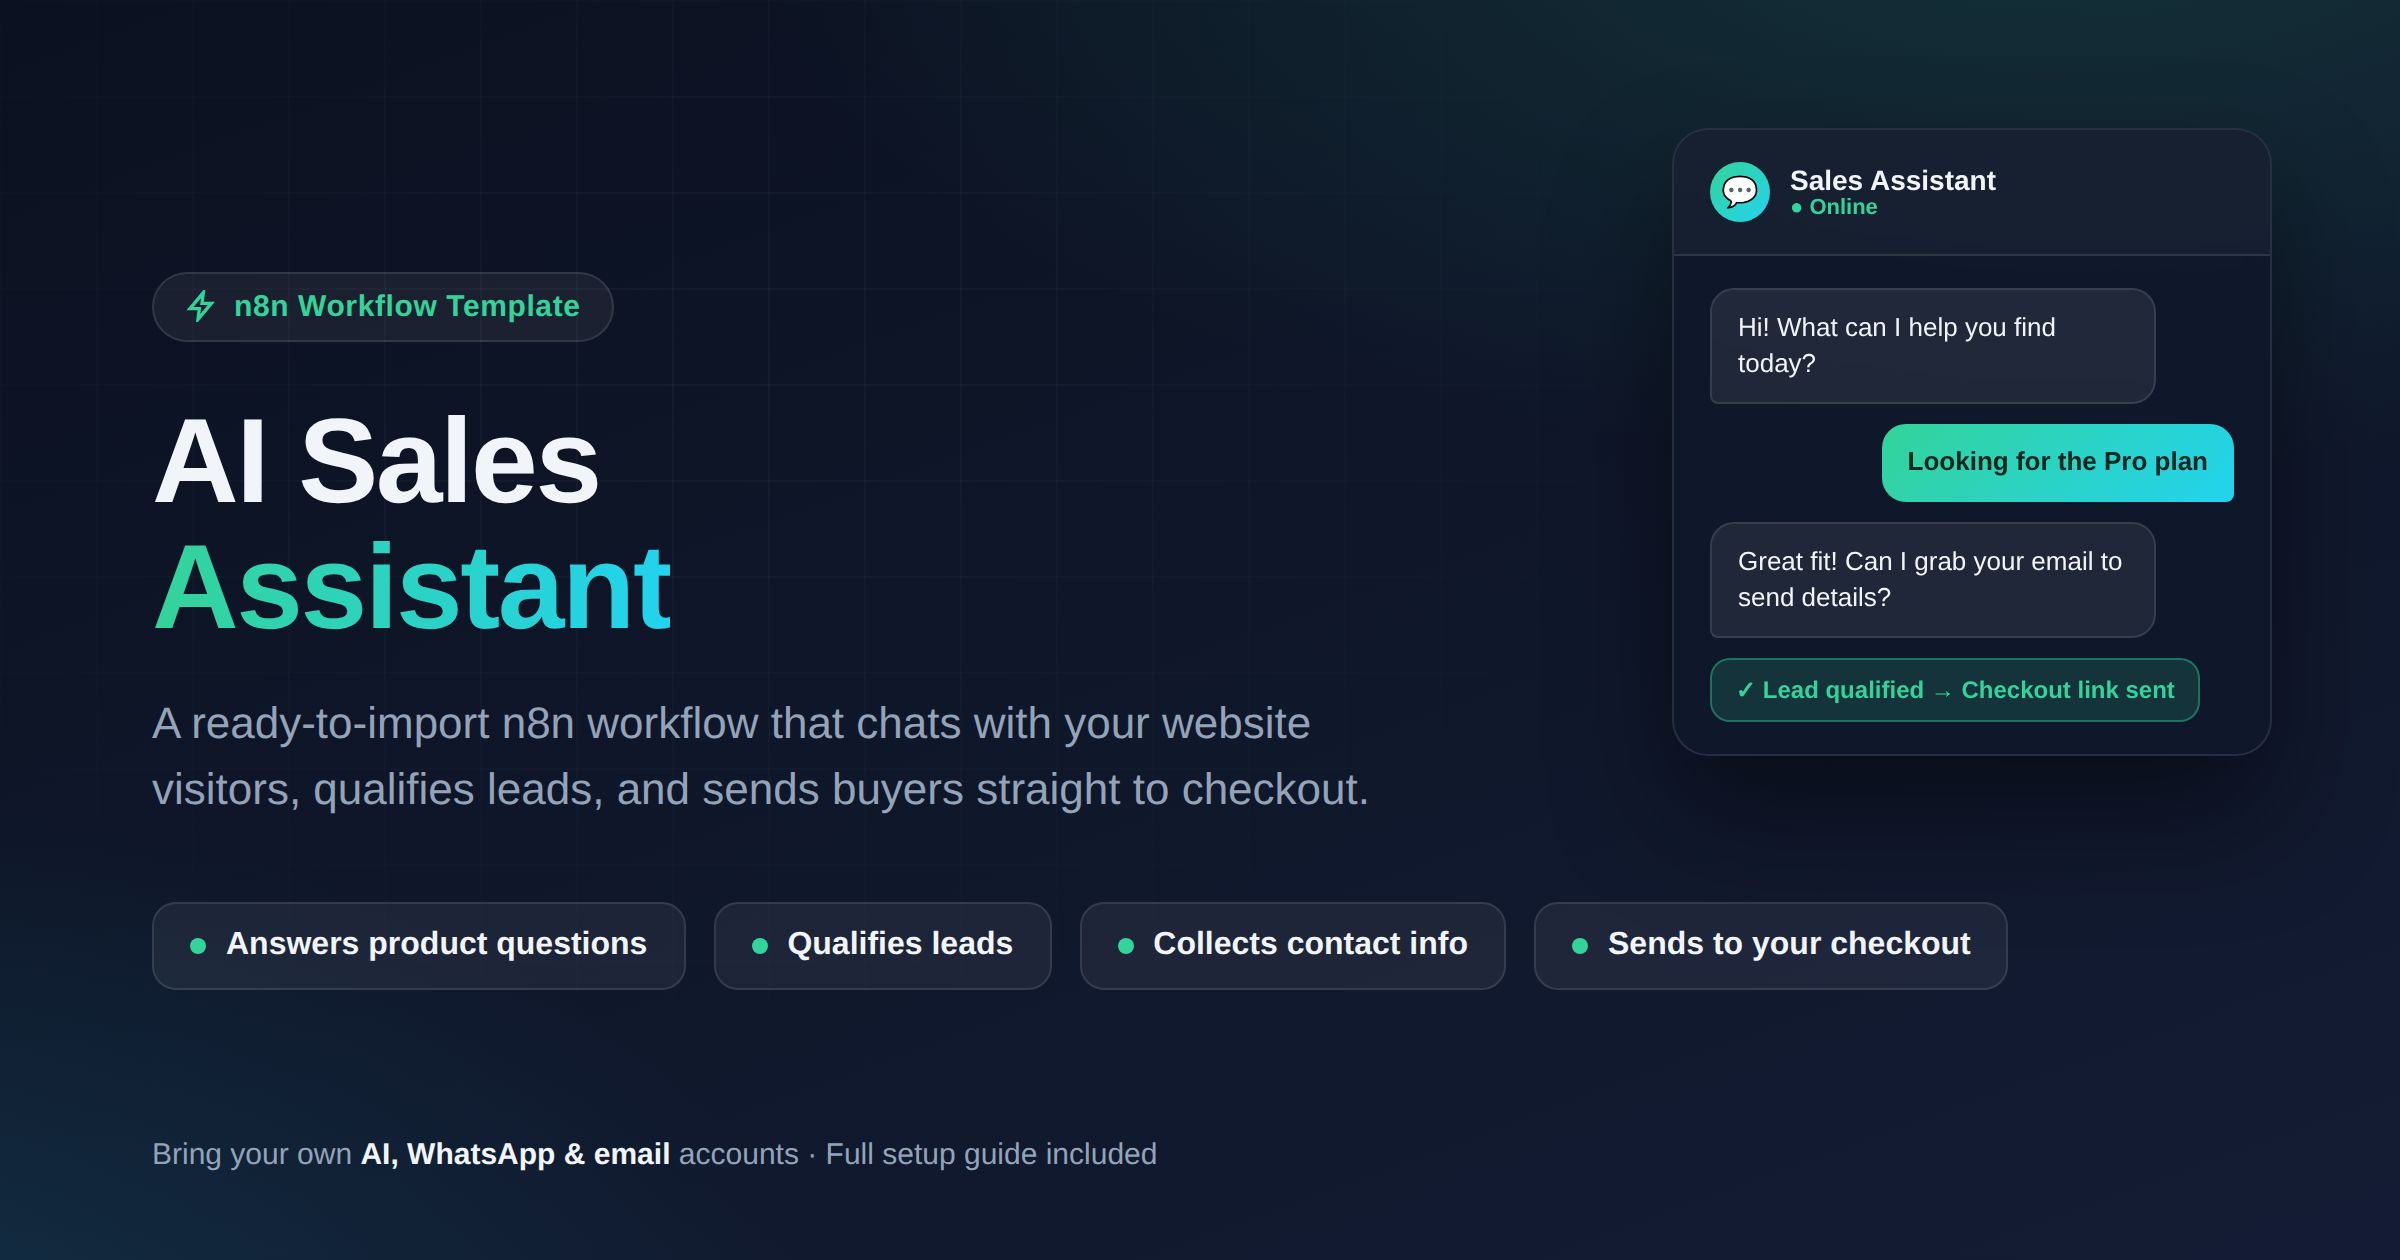Image resolution: width=2400 pixels, height=1260 pixels.
Task: Click the Checkout link sent text
Action: point(2068,690)
